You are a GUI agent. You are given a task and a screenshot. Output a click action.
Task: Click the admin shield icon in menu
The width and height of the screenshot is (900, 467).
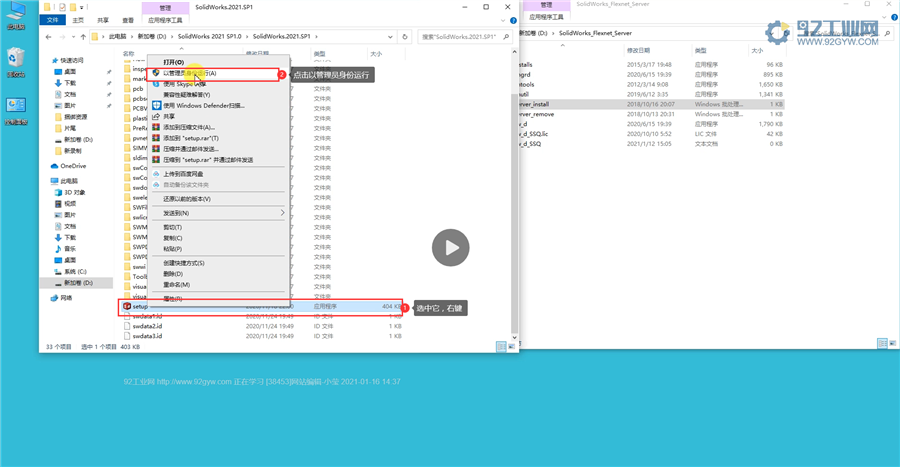click(x=156, y=73)
